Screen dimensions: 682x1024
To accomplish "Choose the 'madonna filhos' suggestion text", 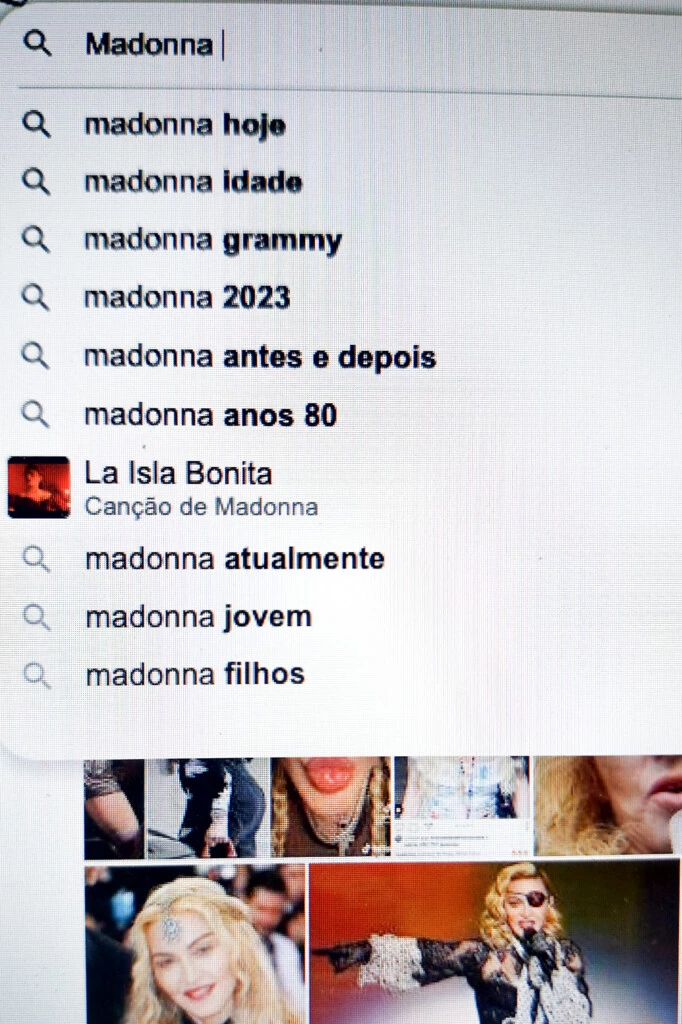I will (195, 675).
